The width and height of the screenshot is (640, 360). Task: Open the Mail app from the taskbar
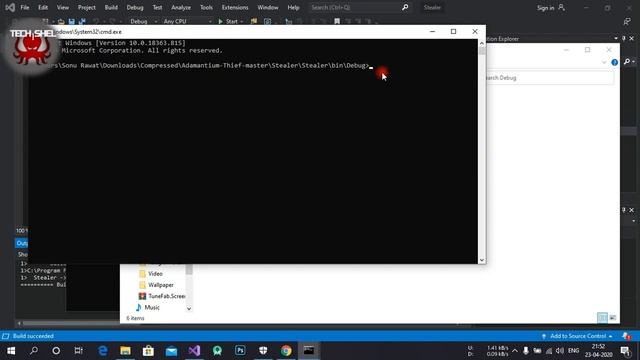click(171, 351)
